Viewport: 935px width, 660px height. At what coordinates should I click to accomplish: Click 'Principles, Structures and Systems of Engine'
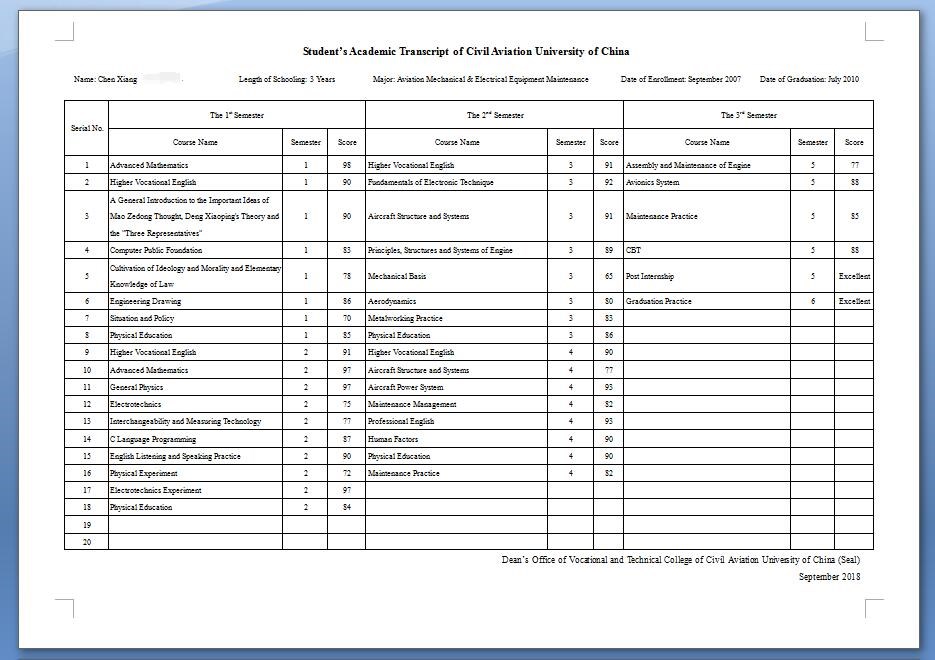[x=440, y=250]
